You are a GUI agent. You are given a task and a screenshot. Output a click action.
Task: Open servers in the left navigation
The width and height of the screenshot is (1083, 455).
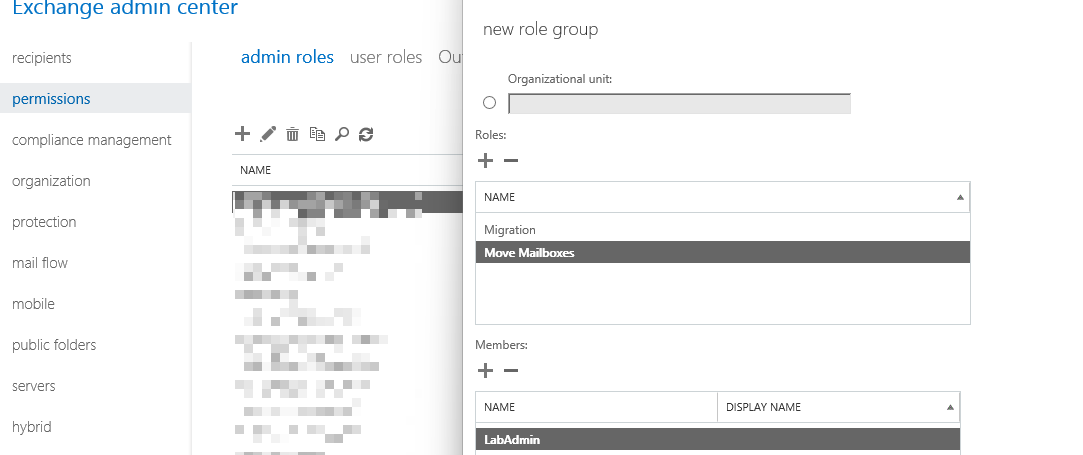33,386
